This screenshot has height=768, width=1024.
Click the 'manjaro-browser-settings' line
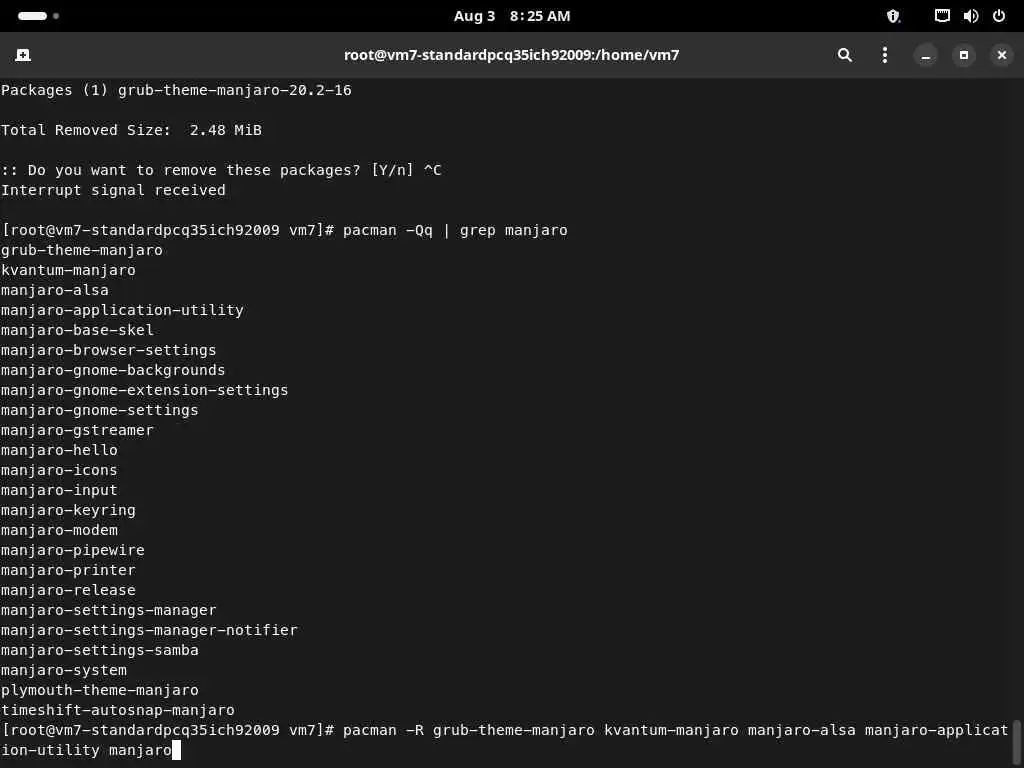pyautogui.click(x=108, y=350)
